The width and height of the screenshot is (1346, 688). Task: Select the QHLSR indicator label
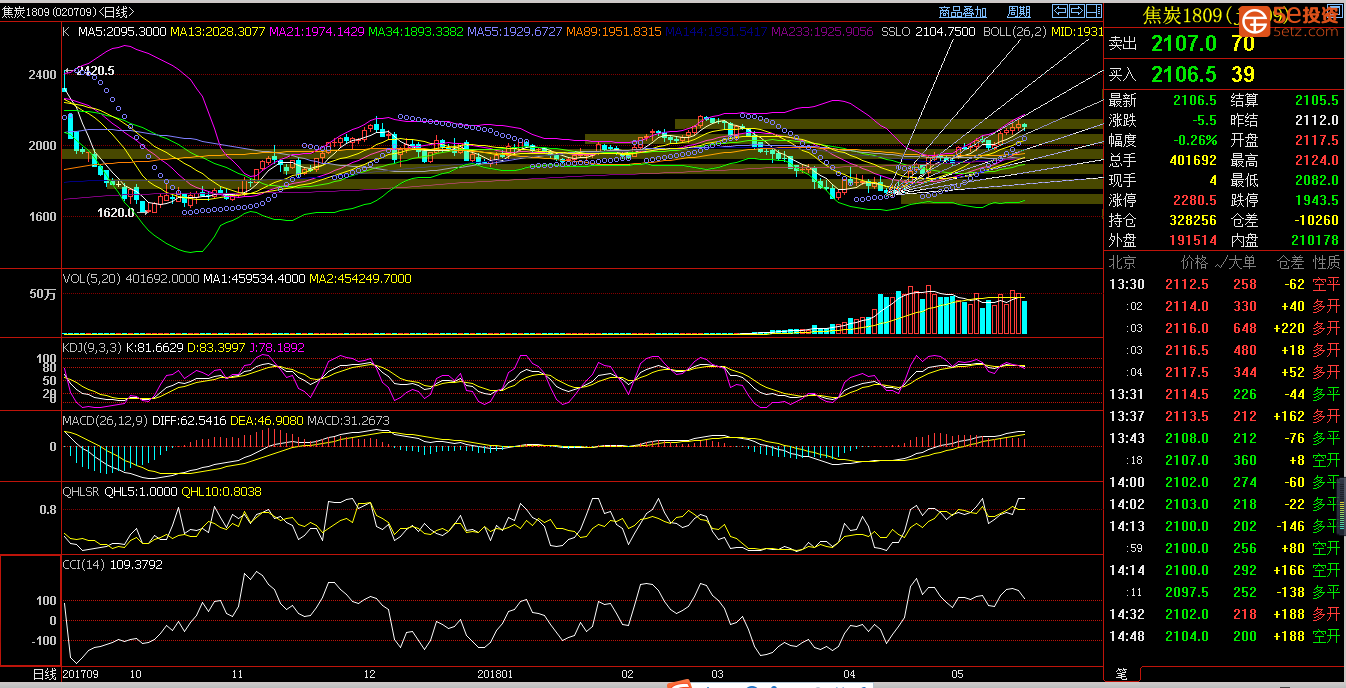coord(81,491)
